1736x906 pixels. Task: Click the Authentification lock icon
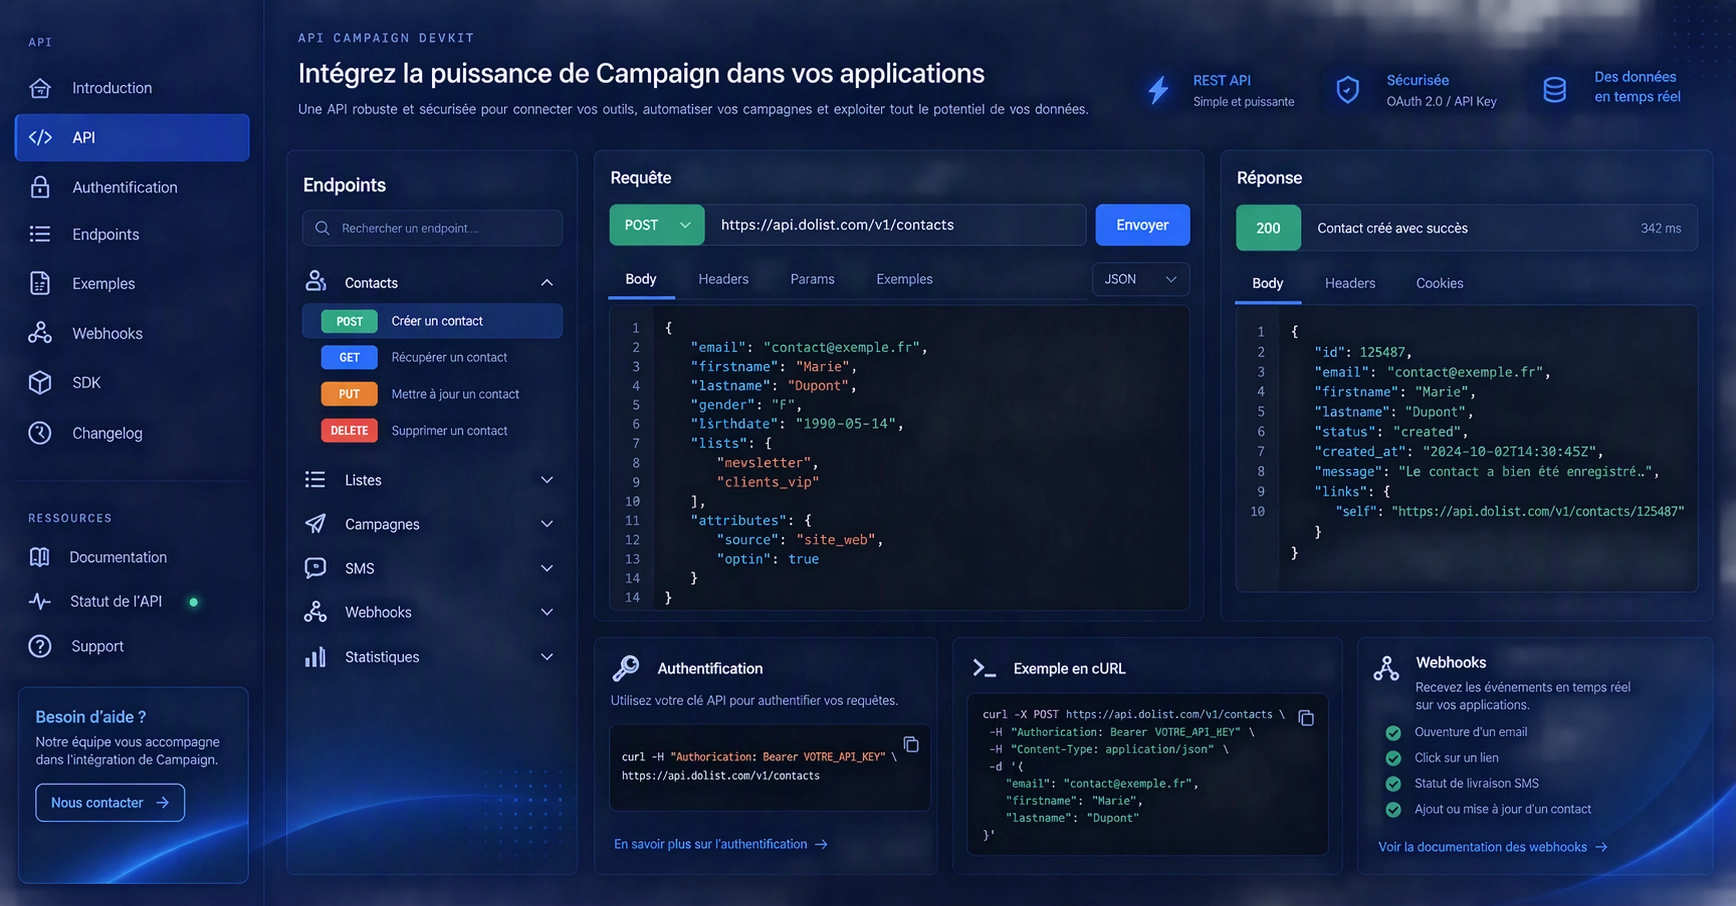pyautogui.click(x=40, y=187)
